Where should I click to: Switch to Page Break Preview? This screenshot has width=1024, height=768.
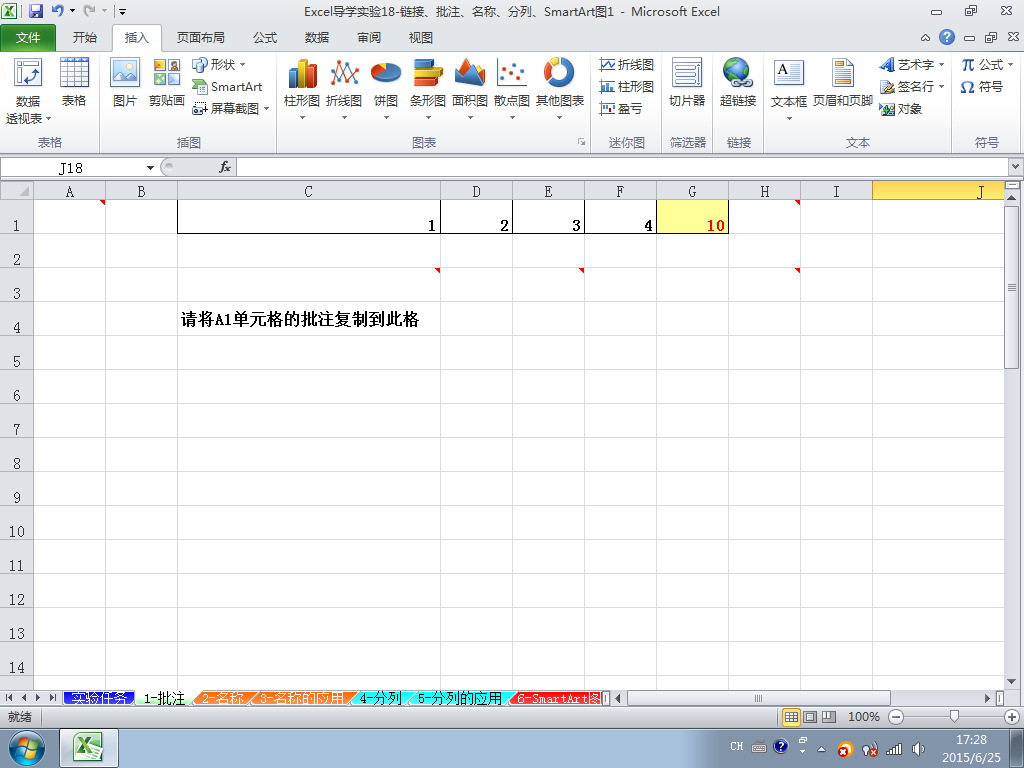point(828,717)
